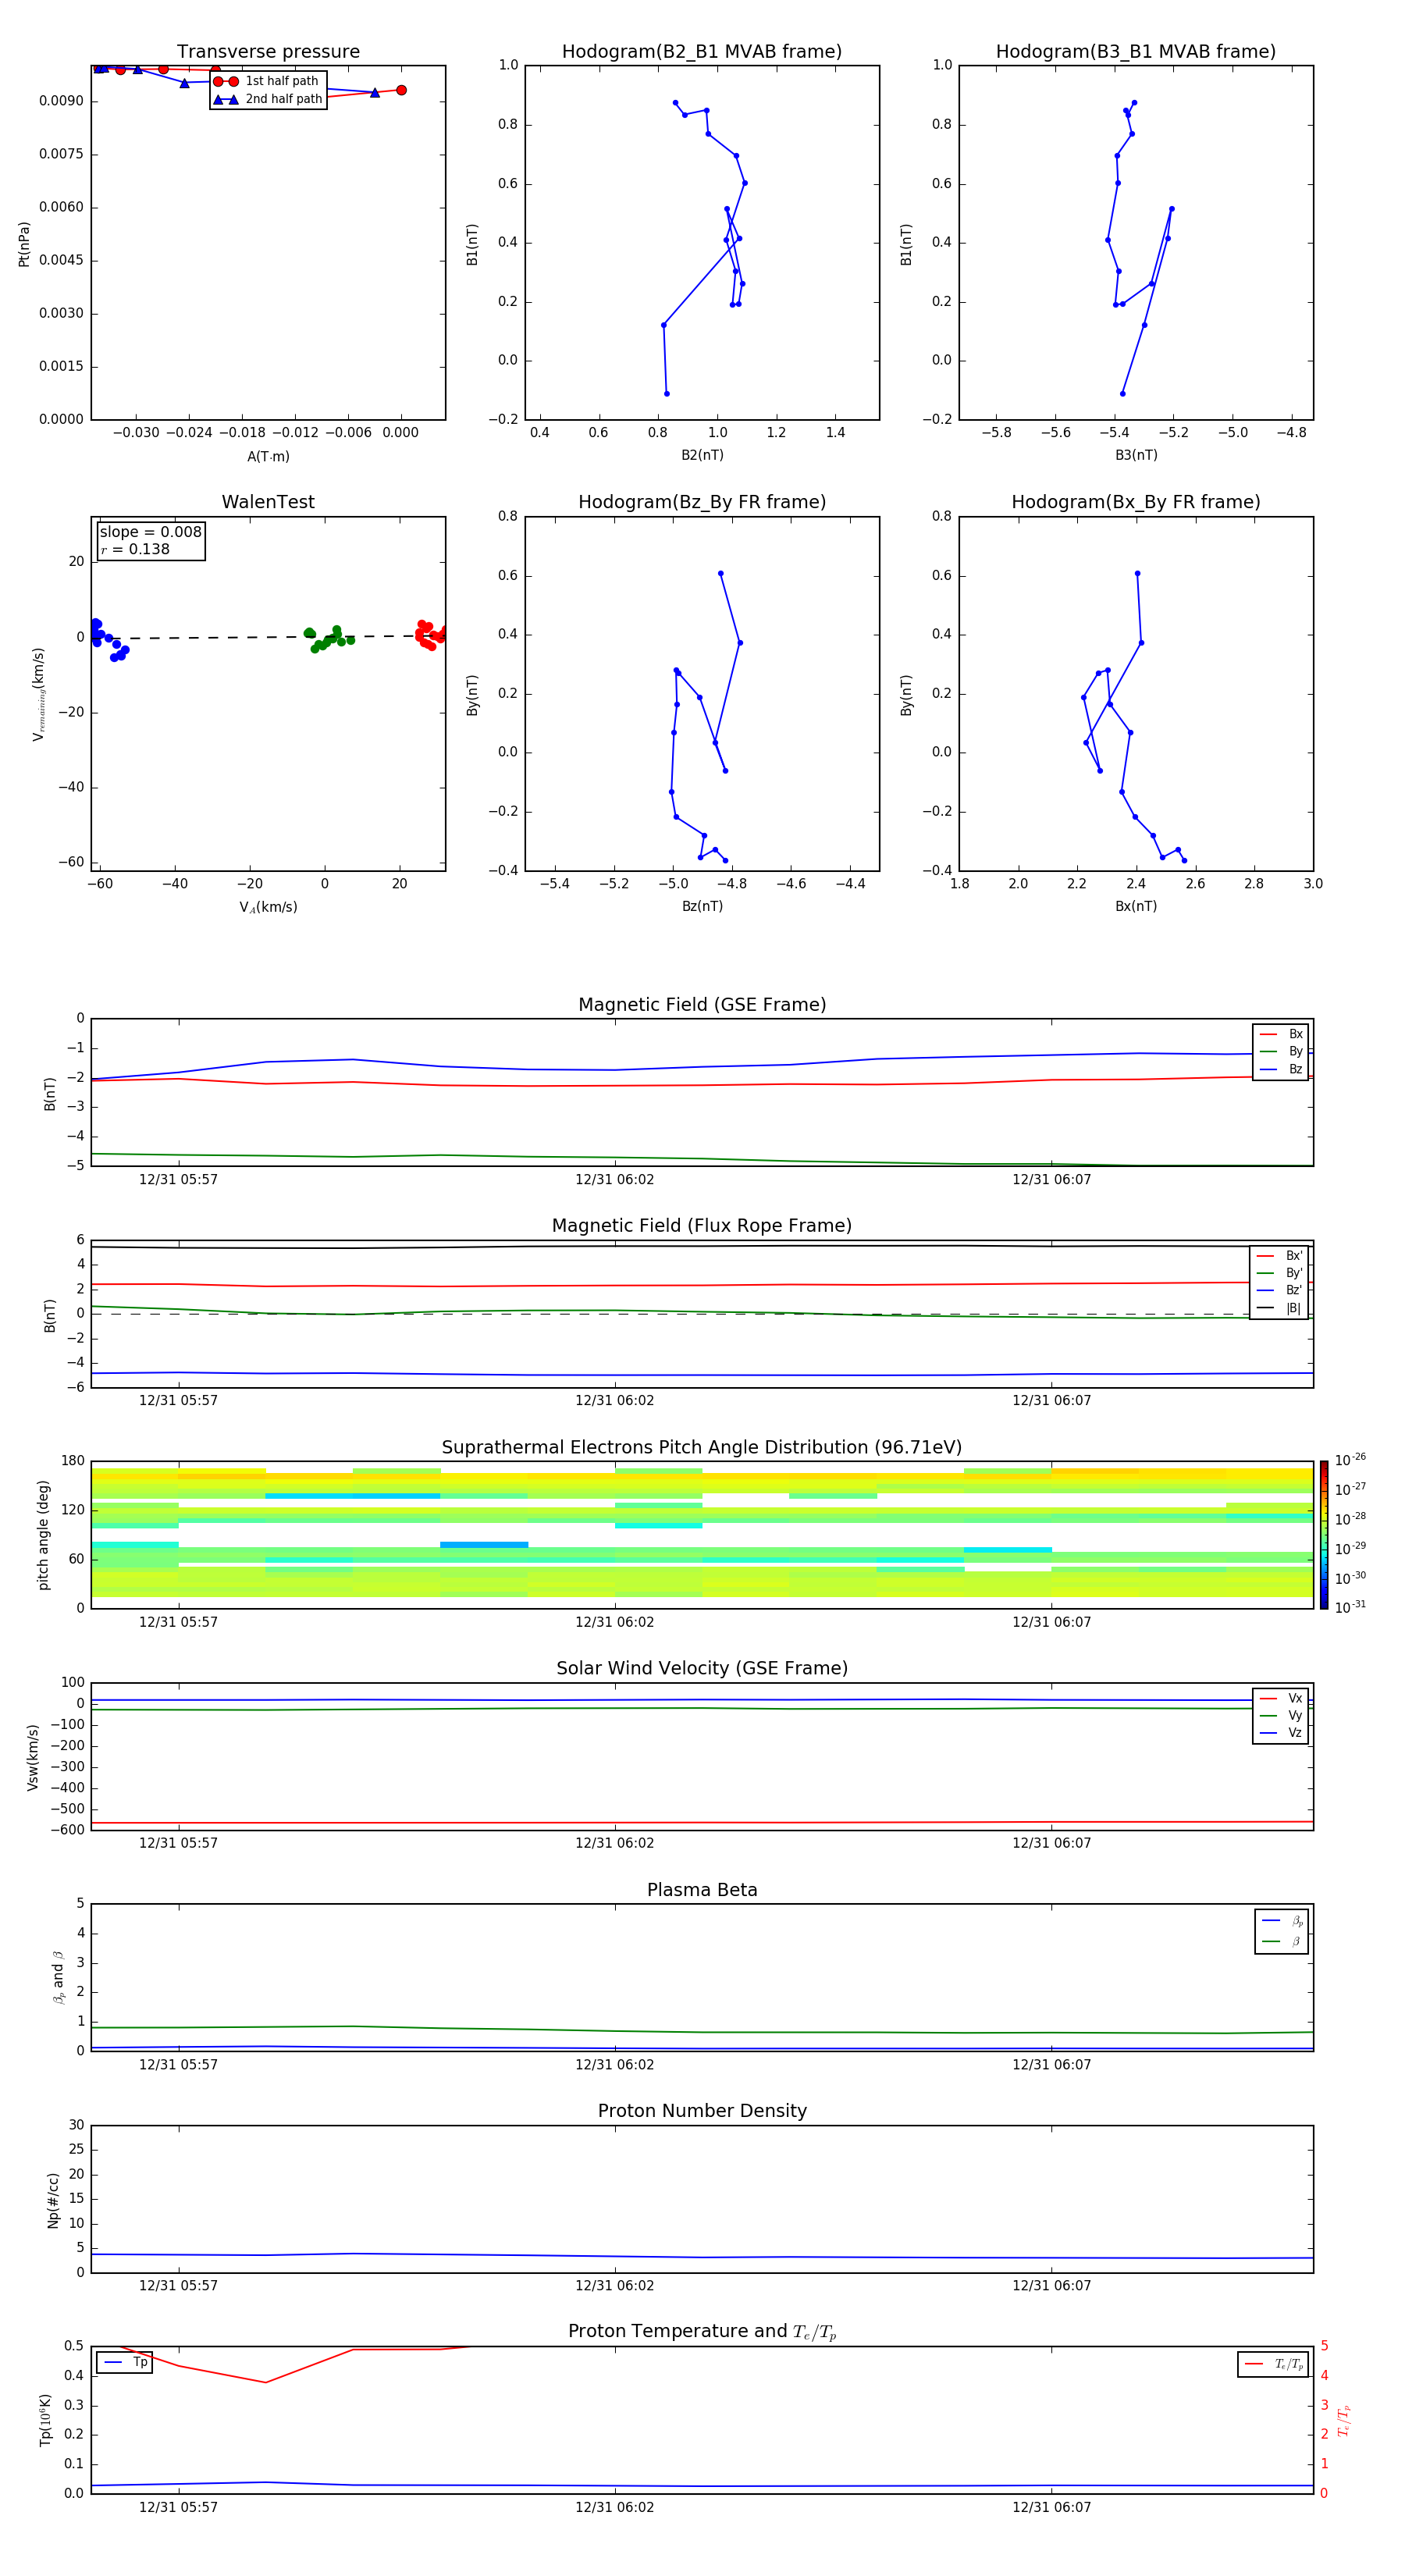Click 'Vy' in the solar wind legend
The height and width of the screenshot is (2576, 1405).
pos(1281,1716)
